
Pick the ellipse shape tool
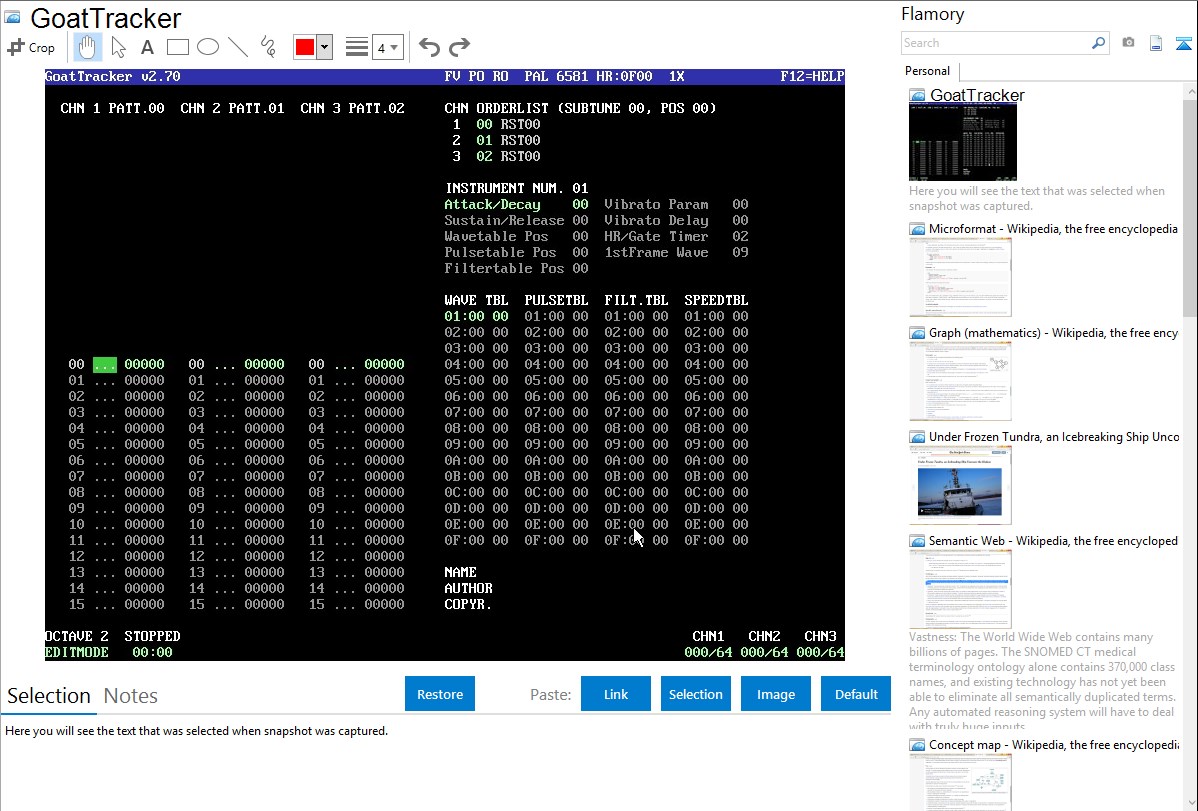tap(207, 47)
